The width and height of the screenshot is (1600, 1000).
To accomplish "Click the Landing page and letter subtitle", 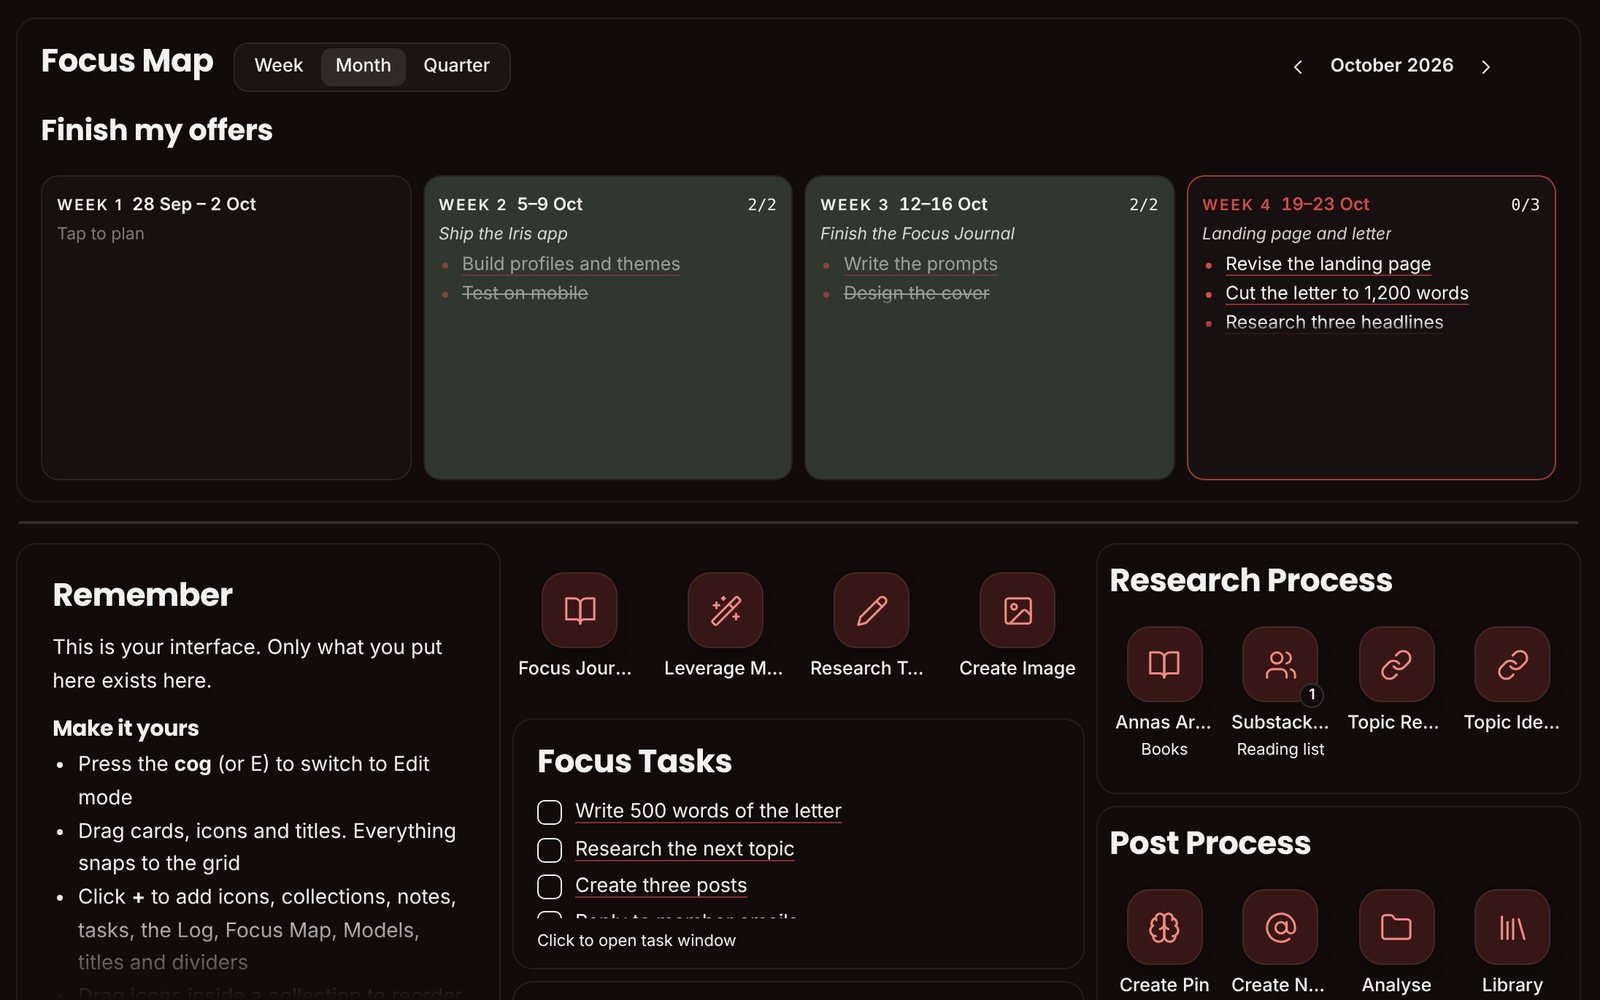I will 1296,234.
